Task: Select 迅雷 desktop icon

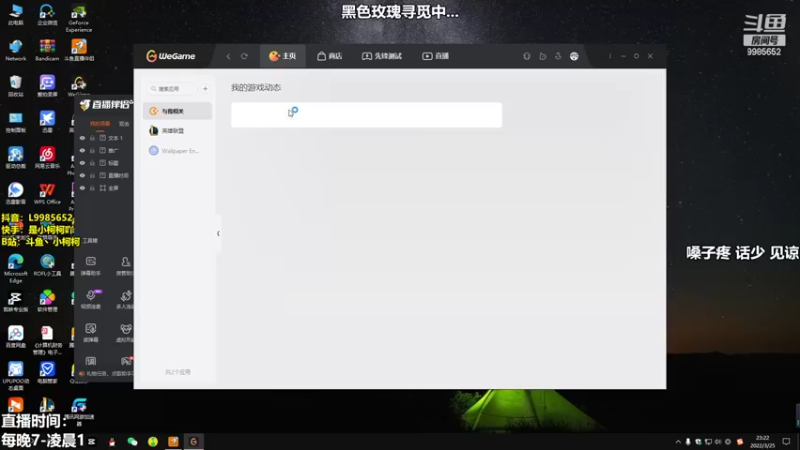Action: click(47, 122)
